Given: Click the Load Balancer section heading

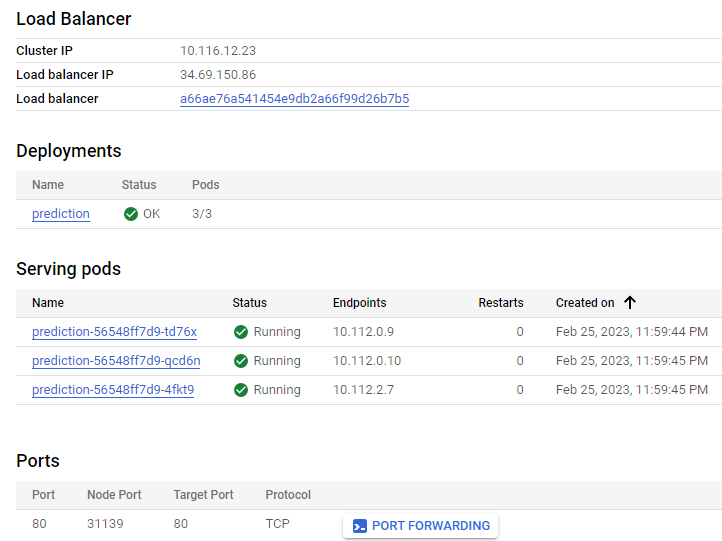Looking at the screenshot, I should click(74, 19).
